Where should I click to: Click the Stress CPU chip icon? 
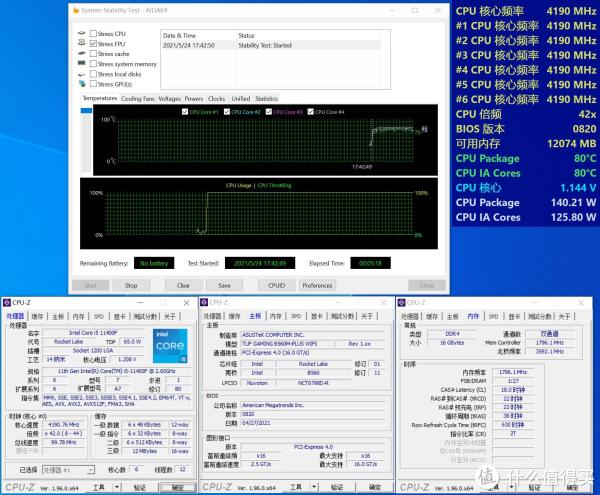tap(82, 33)
